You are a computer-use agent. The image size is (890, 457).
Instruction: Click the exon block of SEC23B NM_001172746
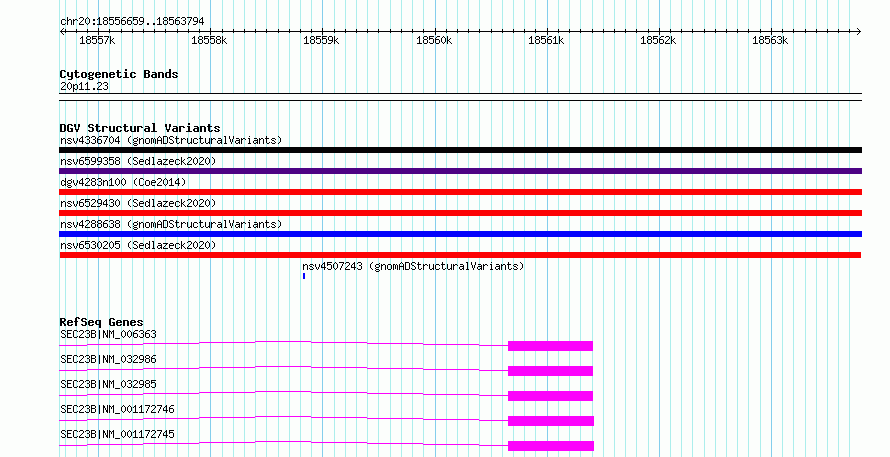coord(551,421)
